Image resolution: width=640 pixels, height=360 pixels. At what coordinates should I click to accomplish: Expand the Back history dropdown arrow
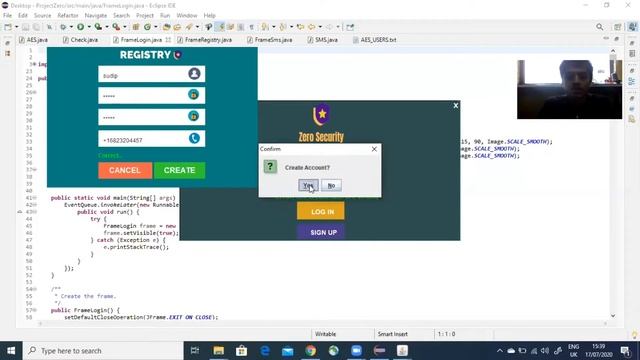pos(320,27)
